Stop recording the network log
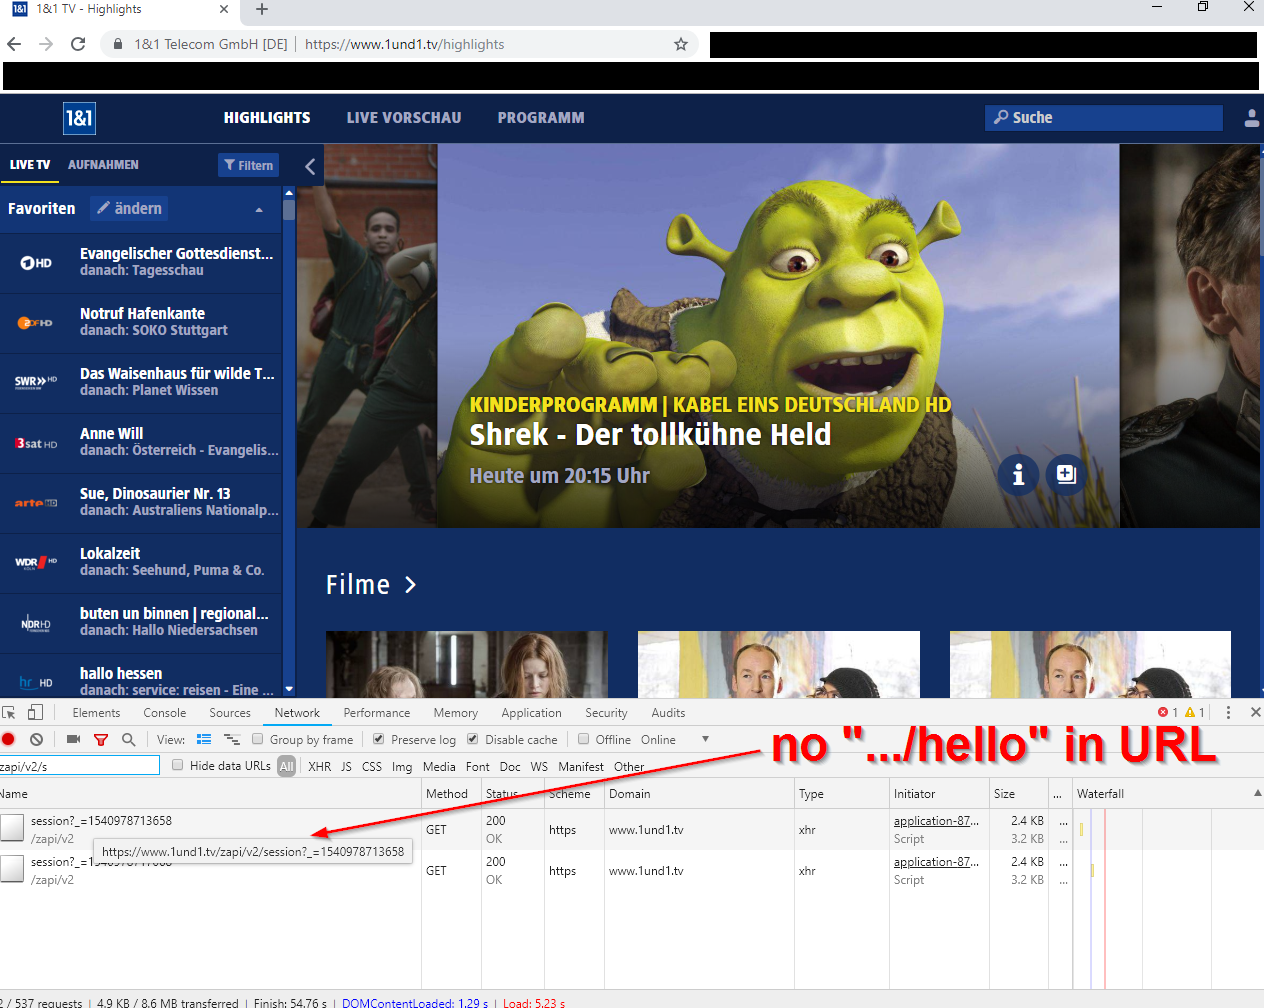The height and width of the screenshot is (1008, 1264). point(8,740)
